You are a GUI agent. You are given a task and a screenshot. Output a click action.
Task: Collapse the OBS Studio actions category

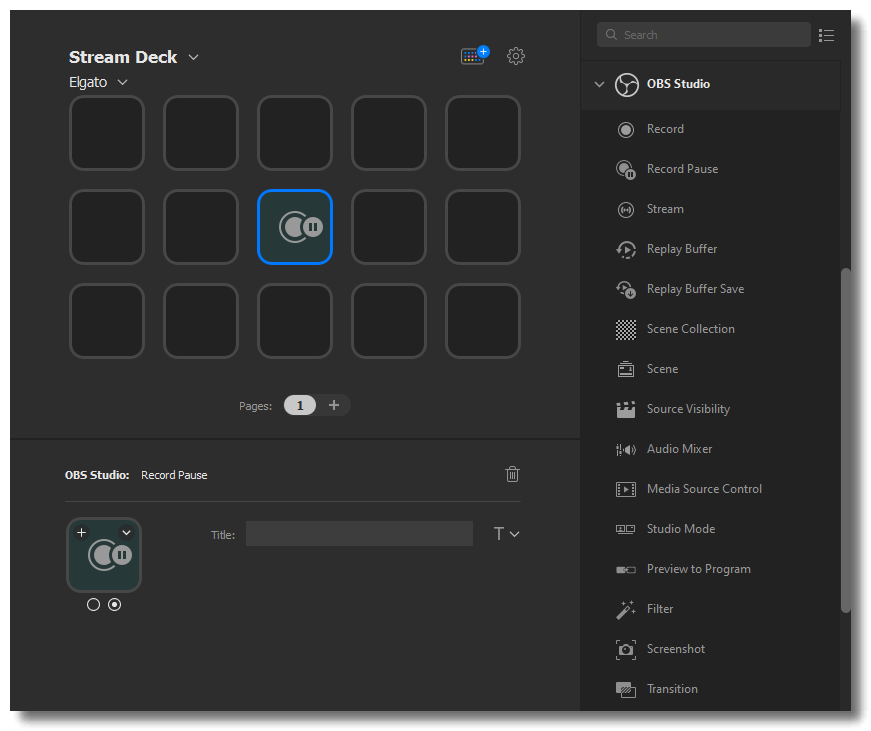(599, 84)
